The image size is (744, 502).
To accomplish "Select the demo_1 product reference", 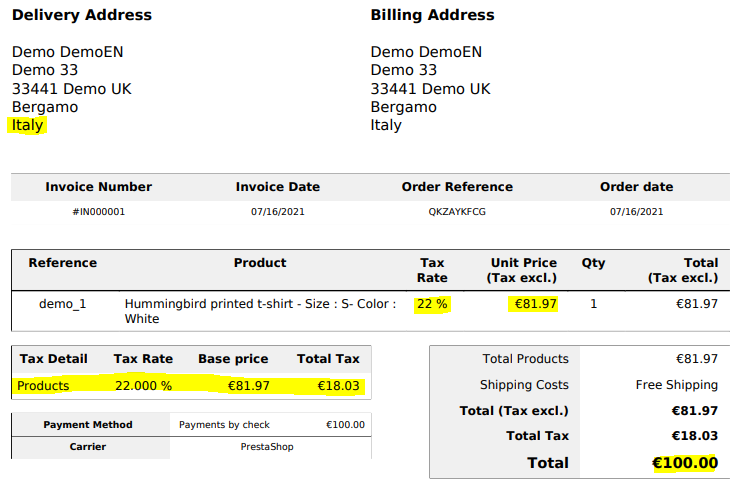I will (x=63, y=303).
